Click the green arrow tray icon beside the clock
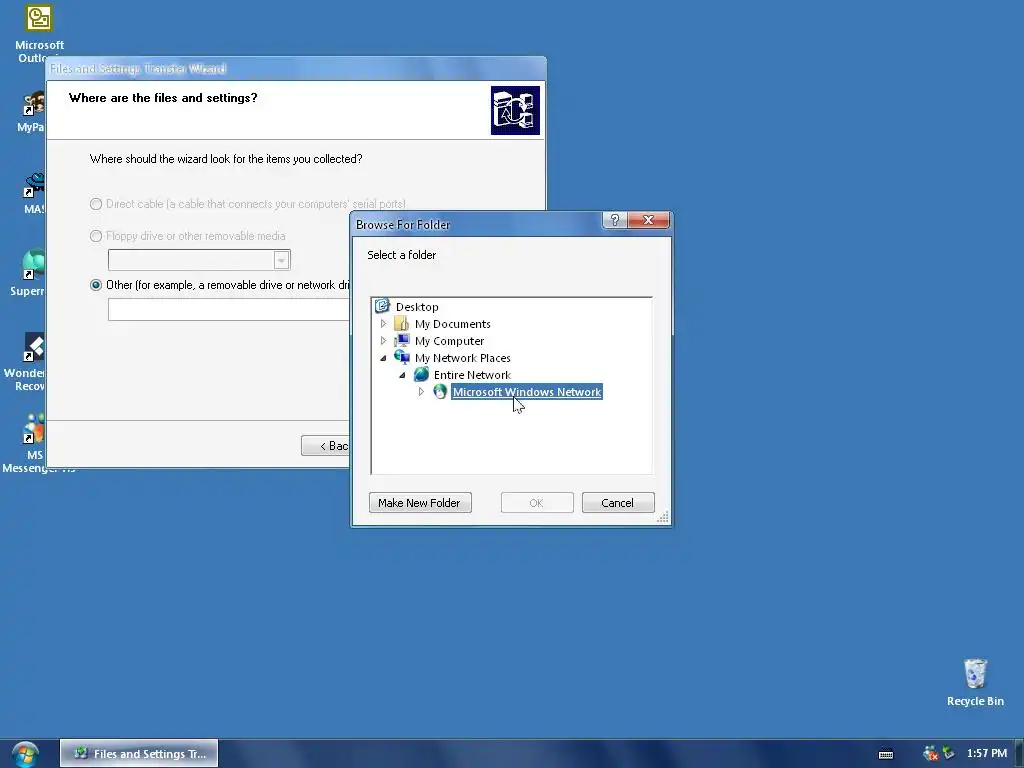The image size is (1024, 768). coord(948,753)
